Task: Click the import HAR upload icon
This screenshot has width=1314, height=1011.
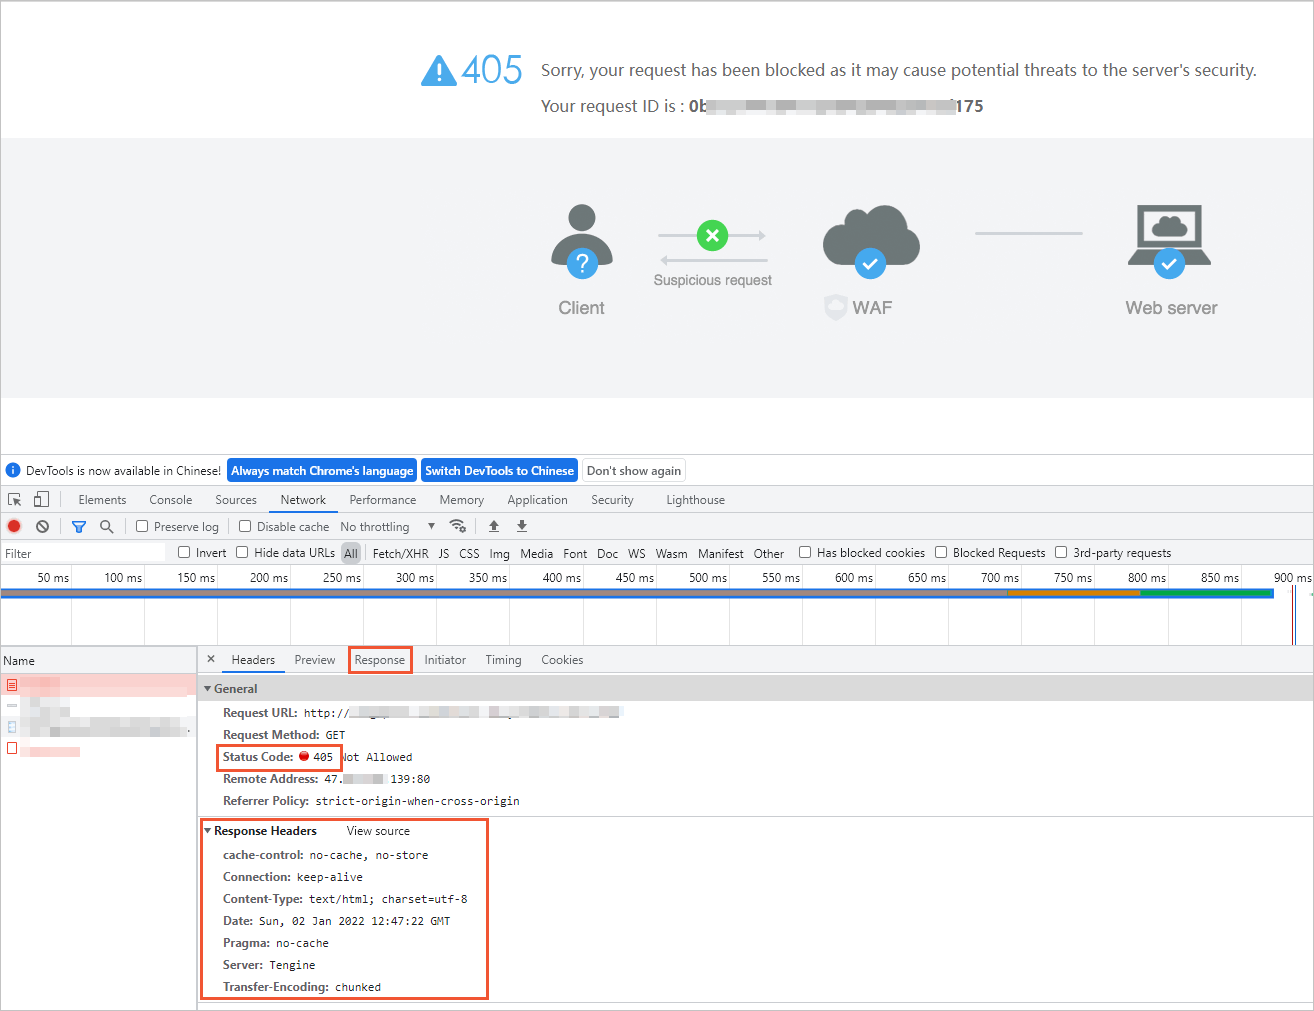Action: point(494,526)
